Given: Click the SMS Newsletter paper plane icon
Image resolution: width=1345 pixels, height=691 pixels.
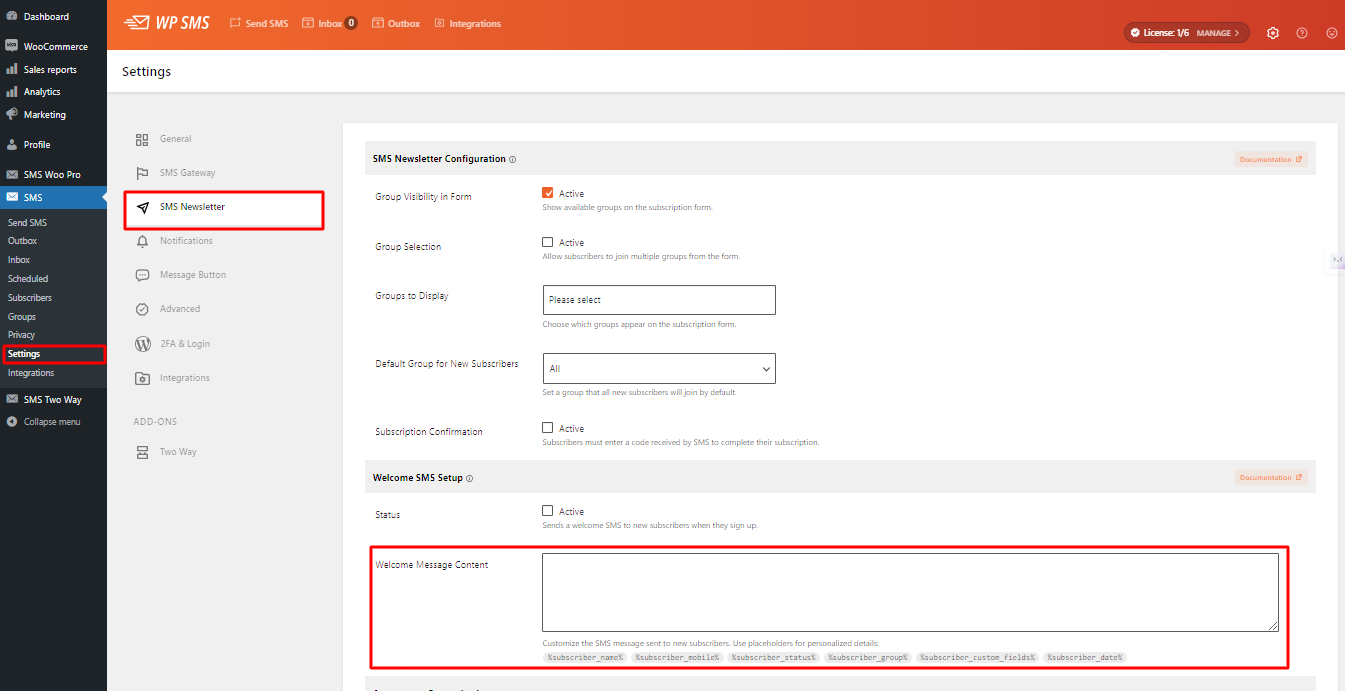Looking at the screenshot, I should point(142,207).
